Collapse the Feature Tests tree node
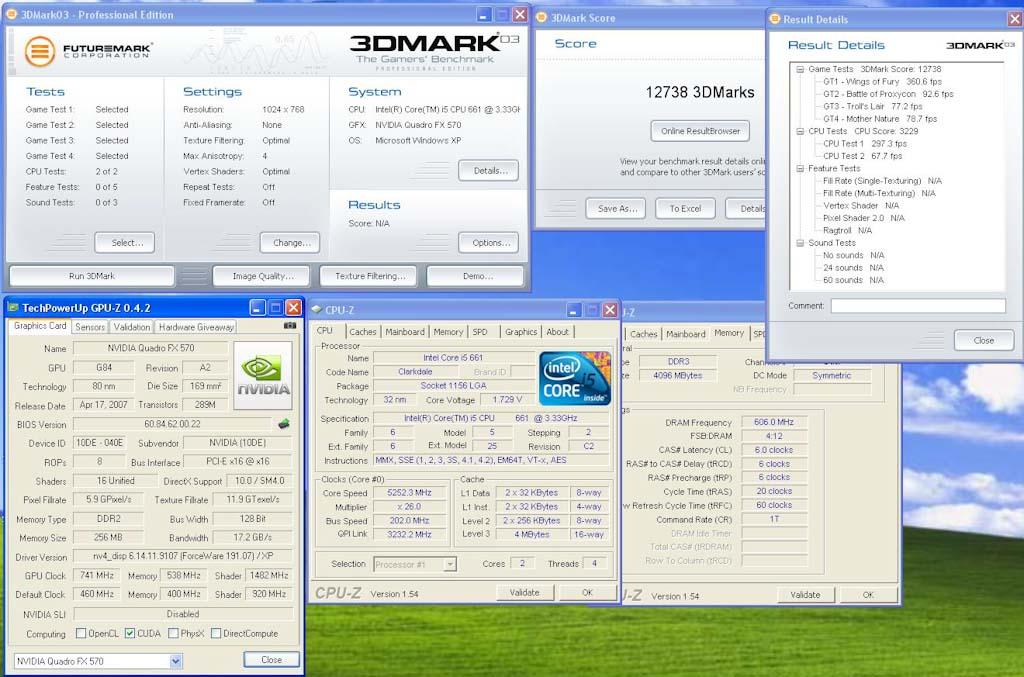 pos(800,168)
